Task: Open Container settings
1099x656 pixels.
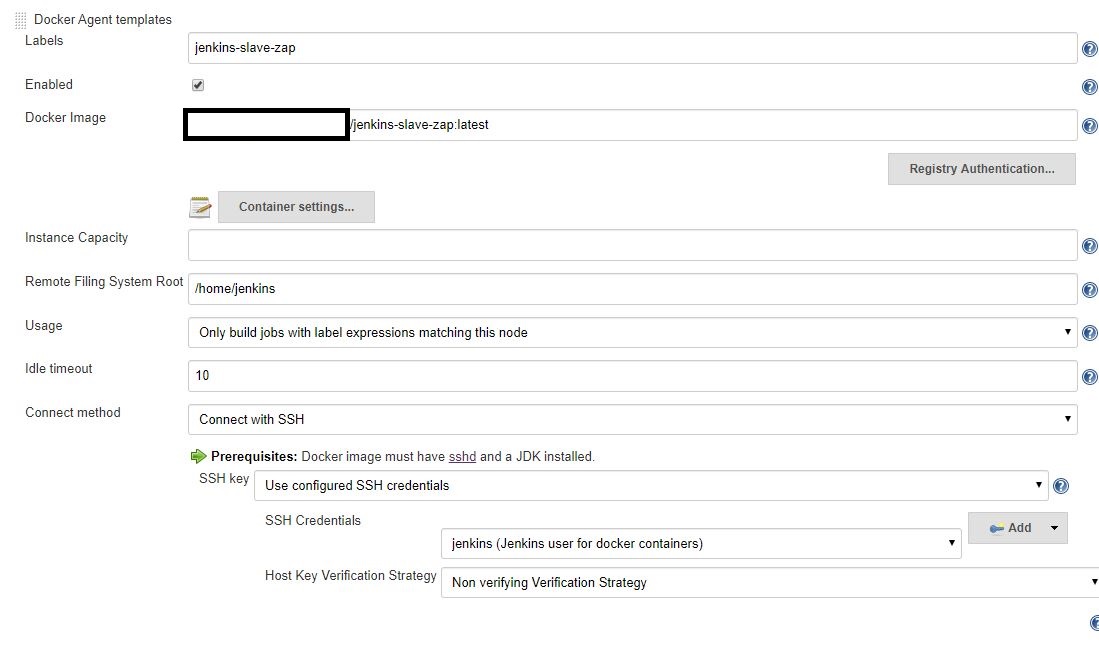Action: (x=296, y=206)
